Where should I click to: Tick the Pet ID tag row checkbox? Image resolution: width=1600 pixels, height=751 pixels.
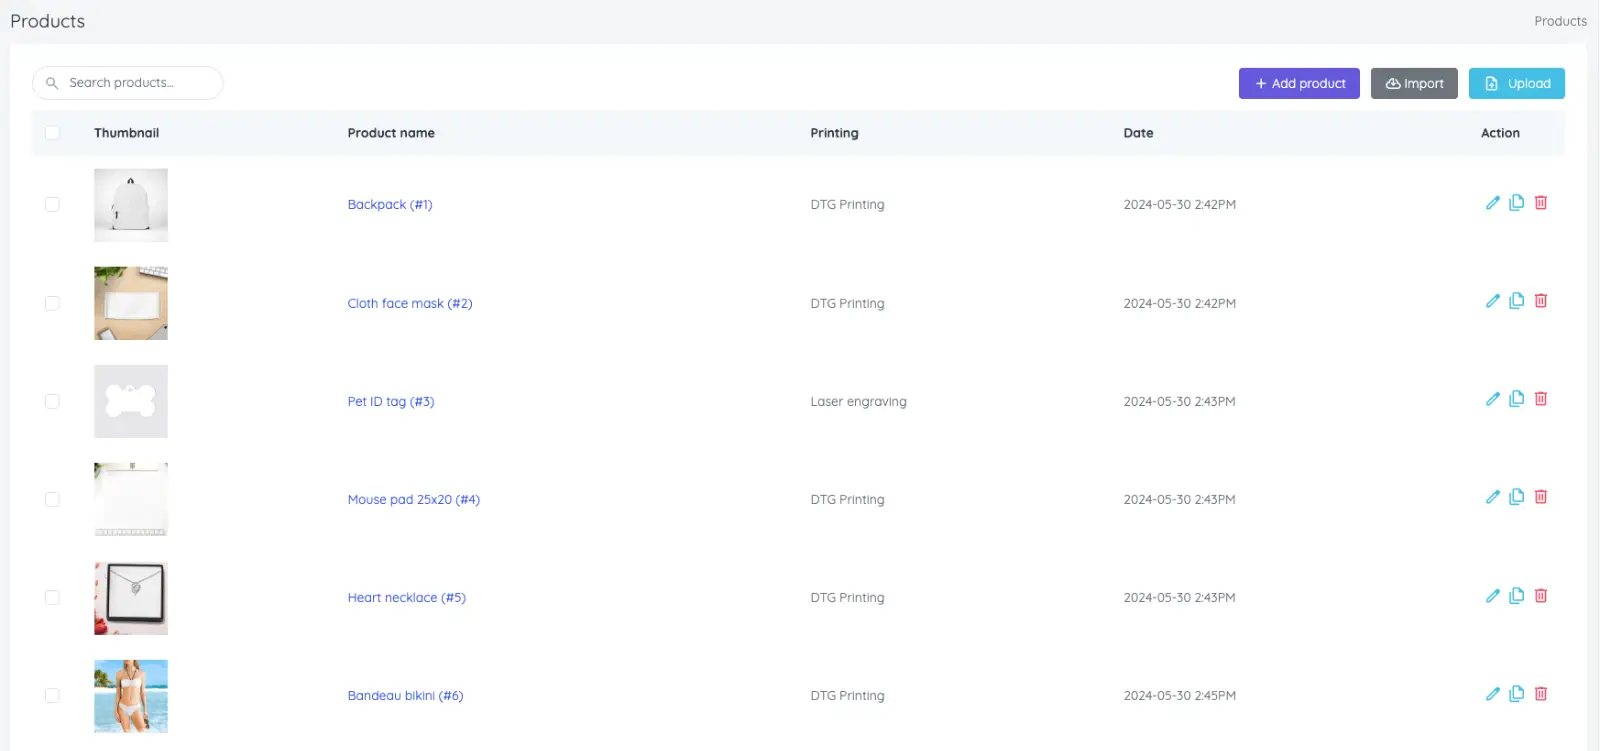coord(52,401)
